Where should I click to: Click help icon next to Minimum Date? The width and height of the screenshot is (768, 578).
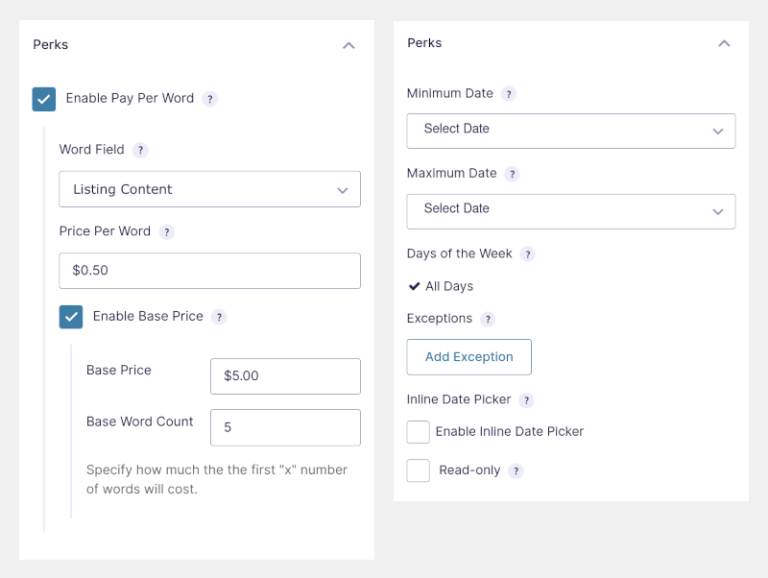(x=508, y=94)
